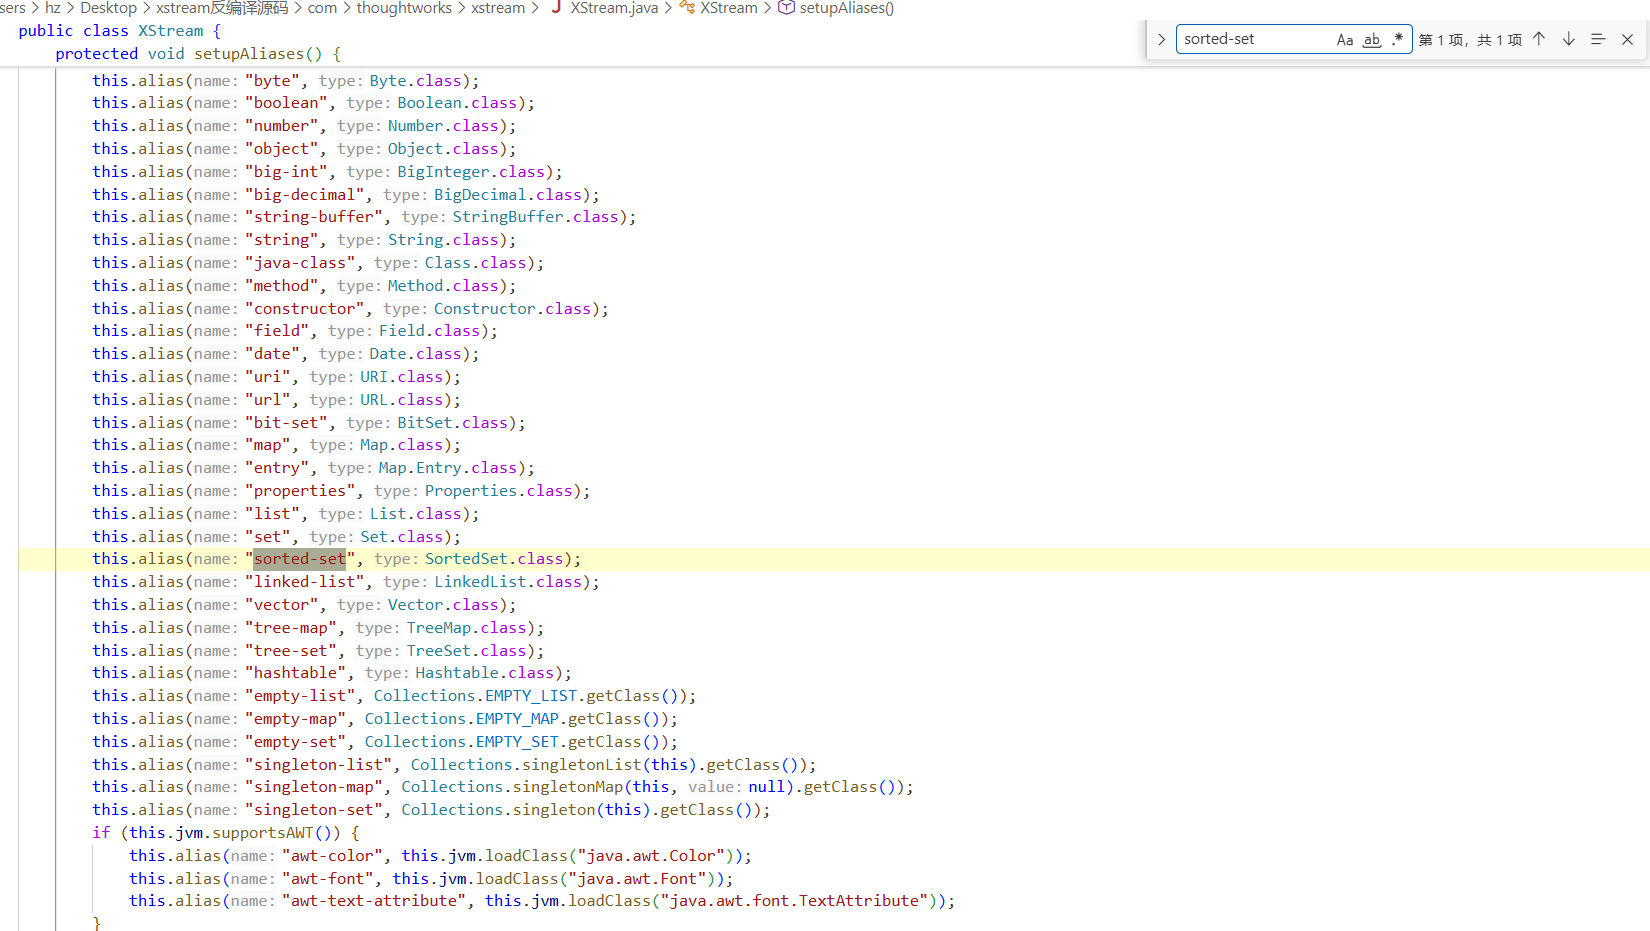Select the XStream class breadcrumb
The image size is (1650, 931).
click(x=729, y=8)
